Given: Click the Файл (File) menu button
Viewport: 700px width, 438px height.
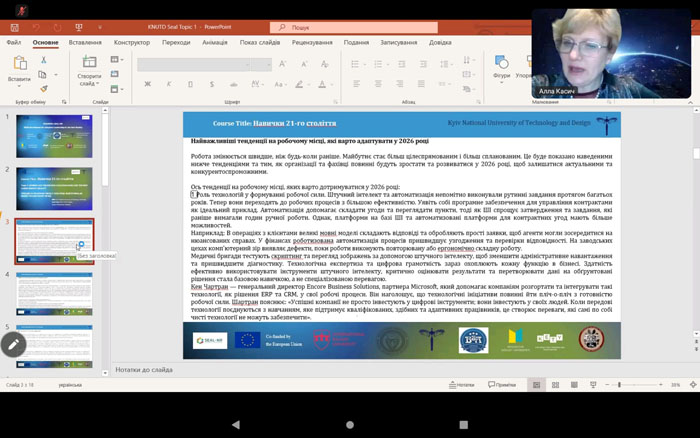Looking at the screenshot, I should (14, 42).
